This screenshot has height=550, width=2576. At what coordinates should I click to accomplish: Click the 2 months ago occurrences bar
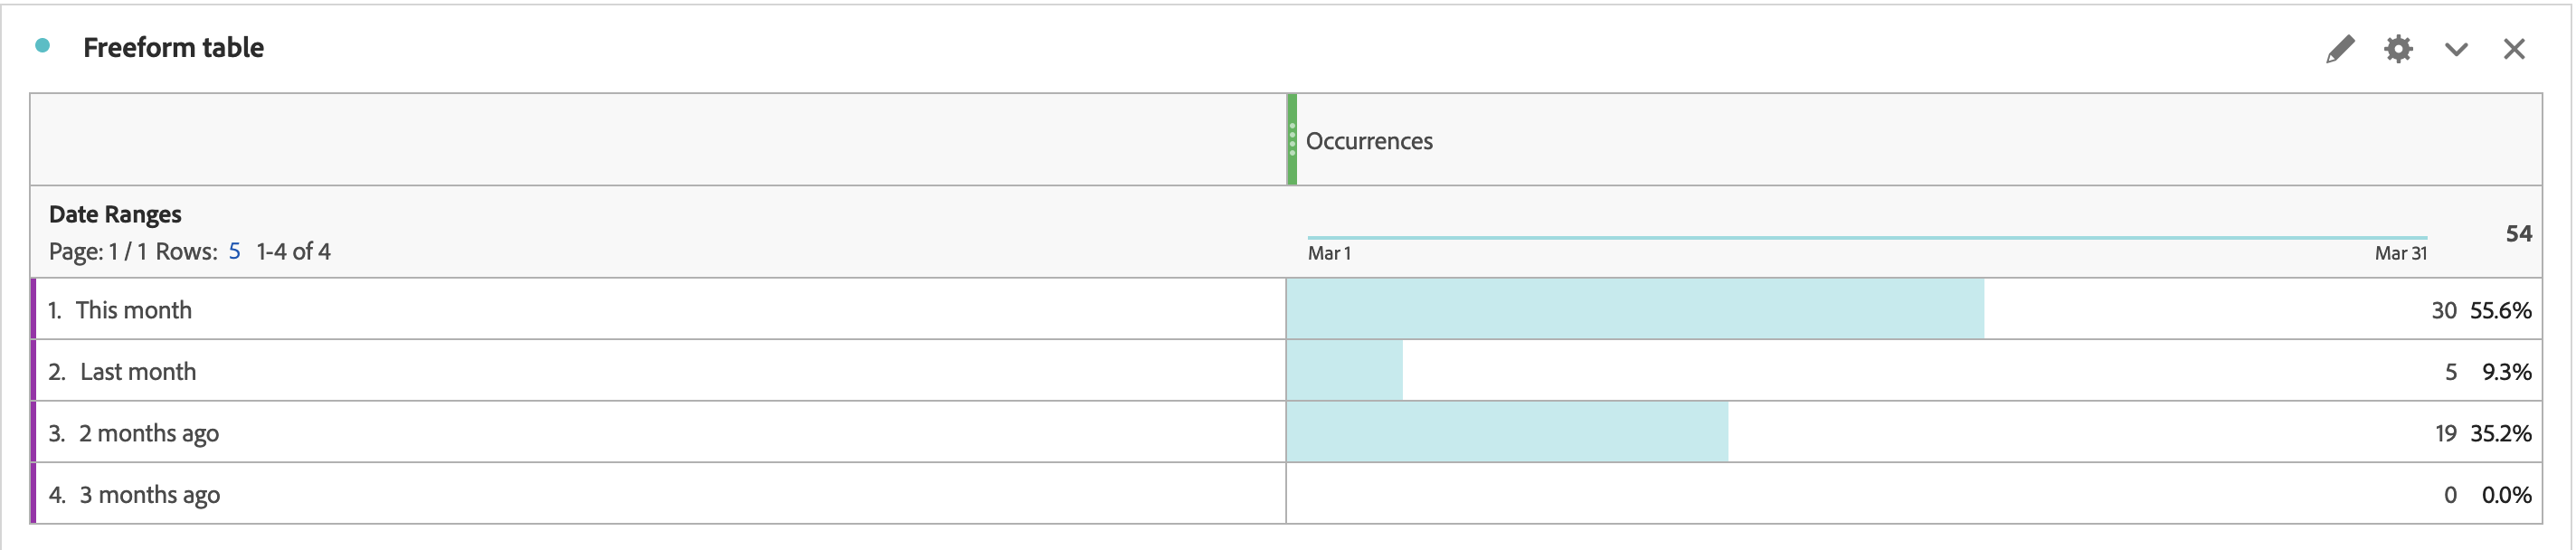[1506, 433]
